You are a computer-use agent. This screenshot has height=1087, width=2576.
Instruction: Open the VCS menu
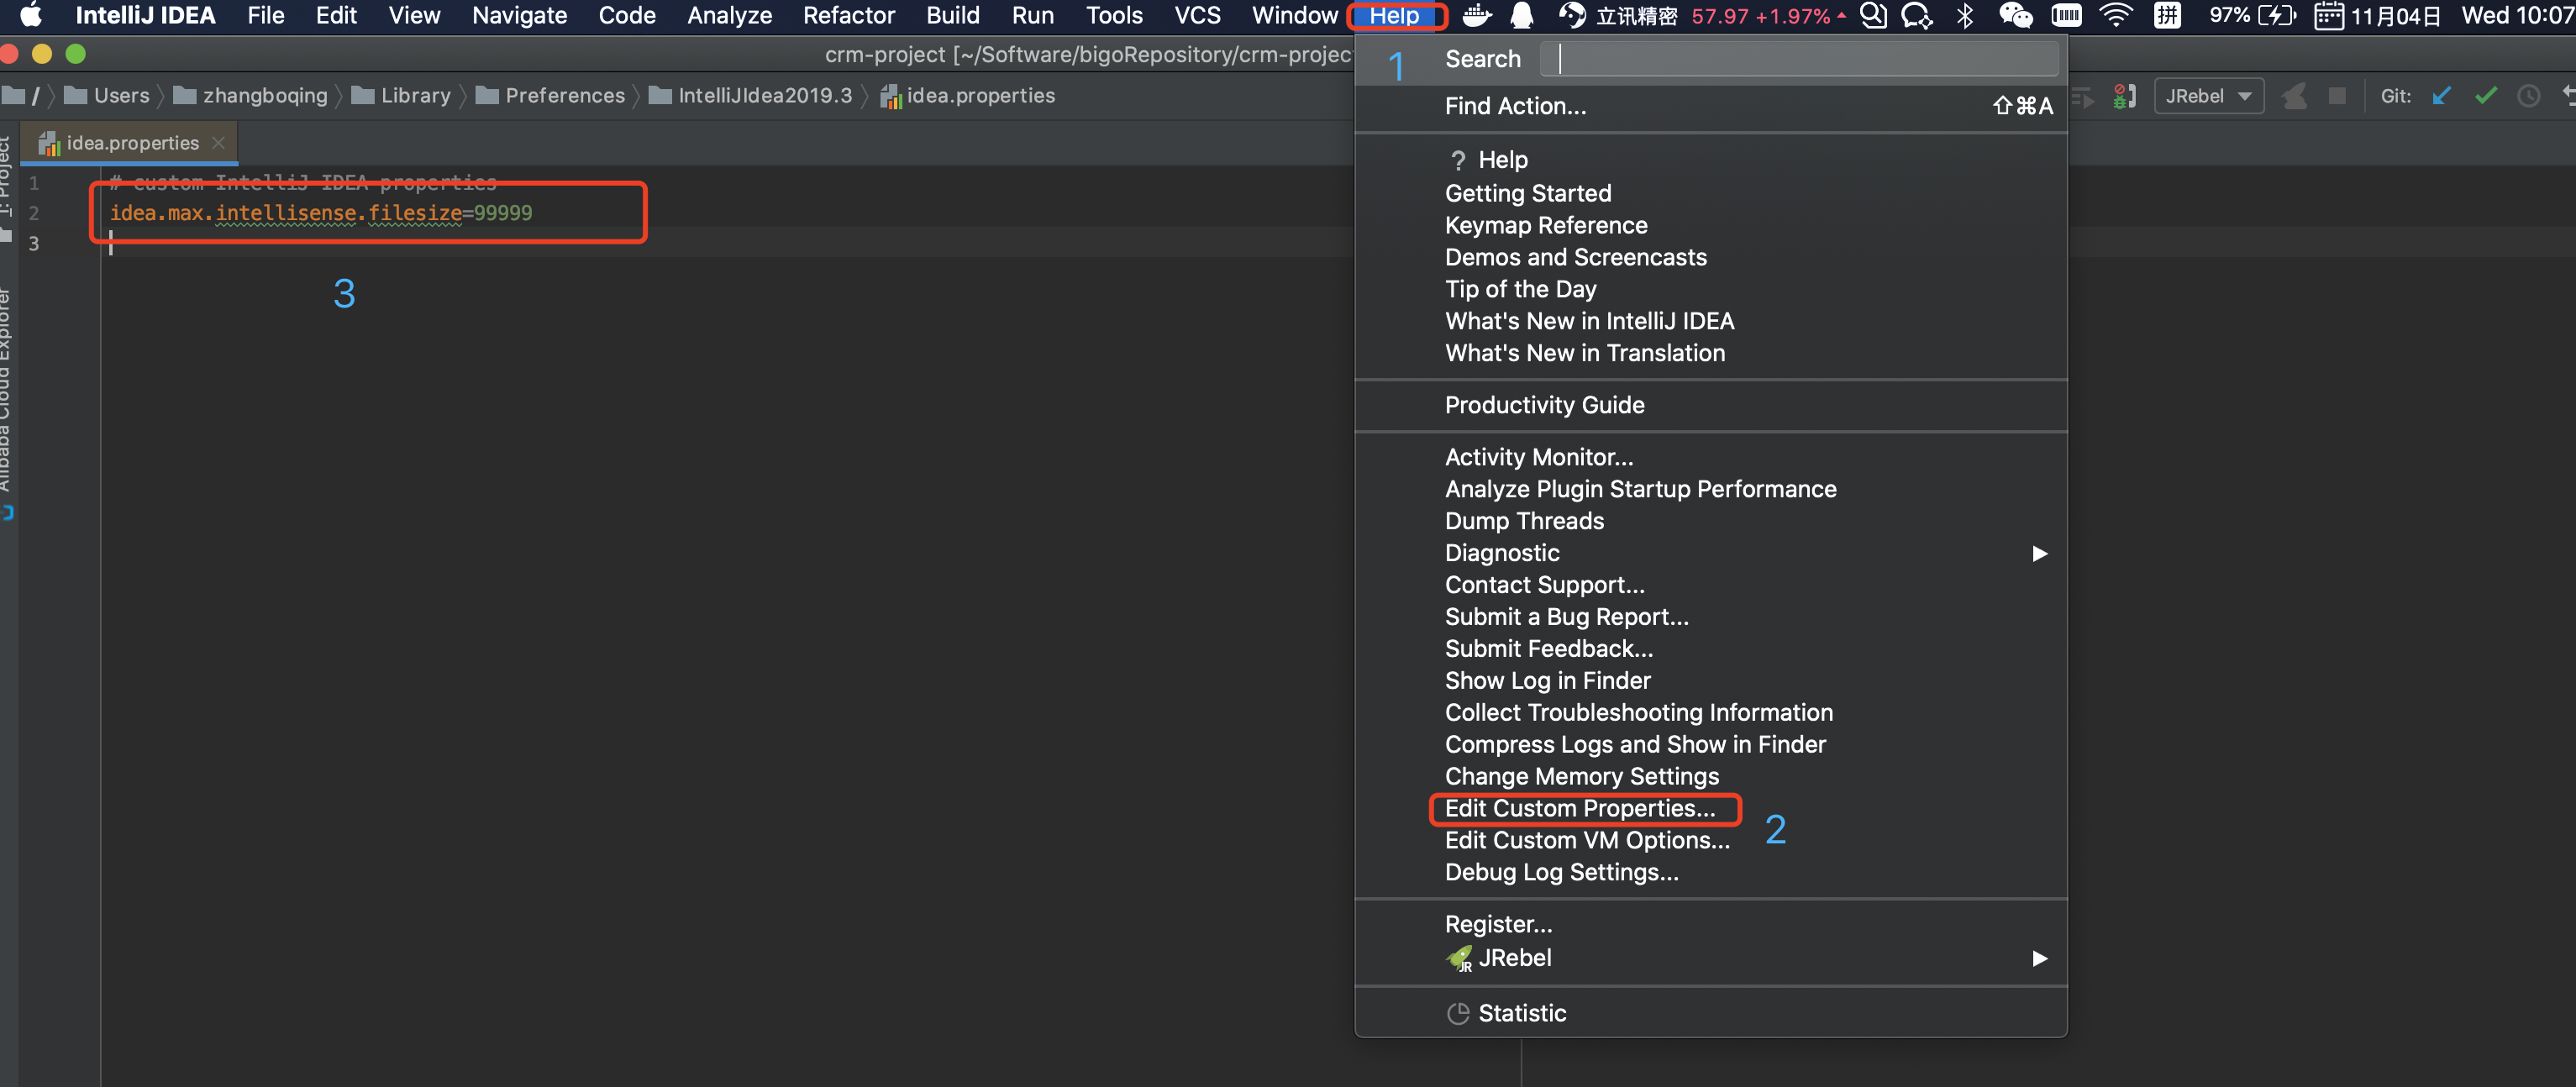pos(1196,15)
